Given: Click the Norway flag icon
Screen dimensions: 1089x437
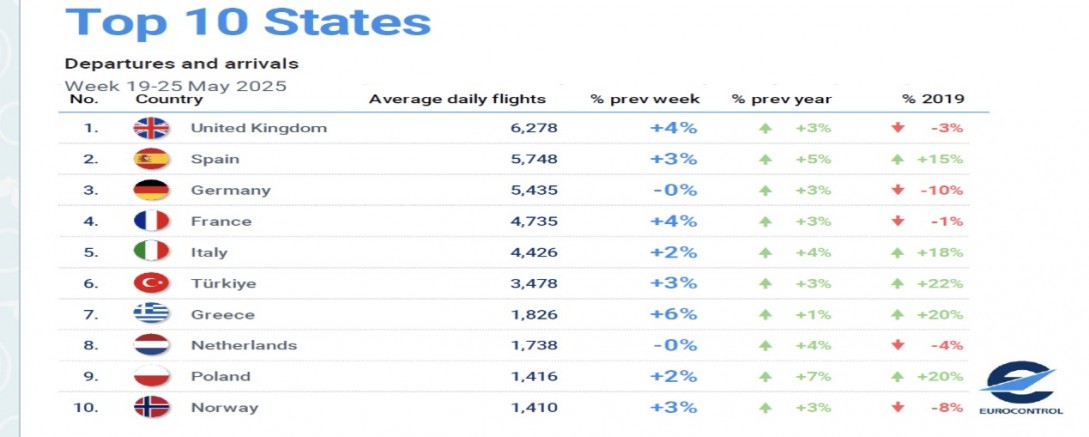Looking at the screenshot, I should [151, 407].
